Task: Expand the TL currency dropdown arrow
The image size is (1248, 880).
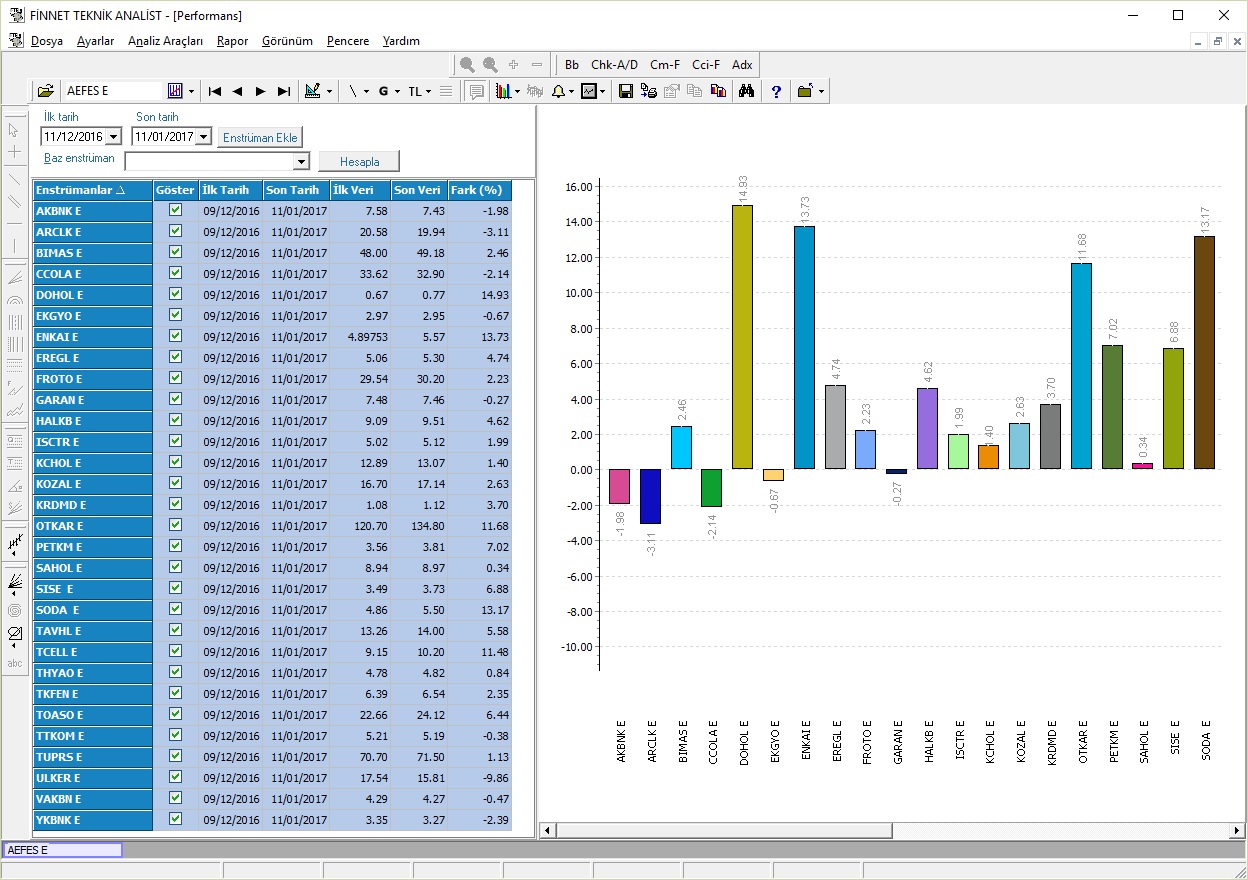Action: pos(429,91)
